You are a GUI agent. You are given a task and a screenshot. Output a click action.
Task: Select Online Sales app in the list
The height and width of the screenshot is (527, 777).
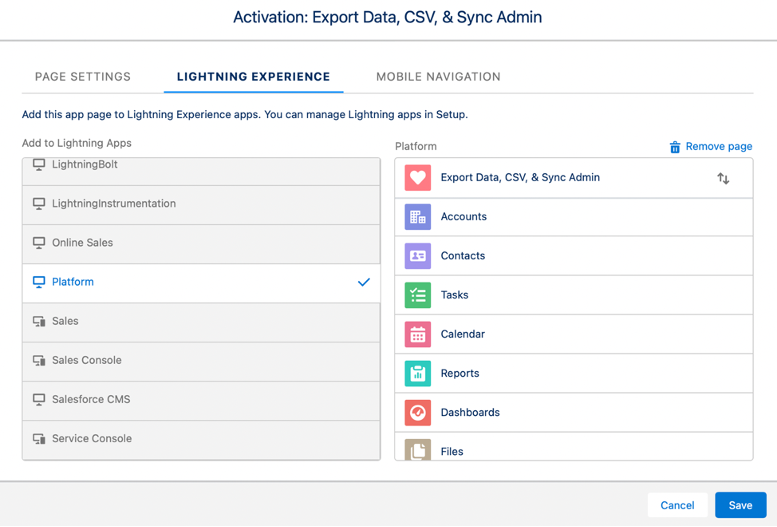click(x=82, y=243)
